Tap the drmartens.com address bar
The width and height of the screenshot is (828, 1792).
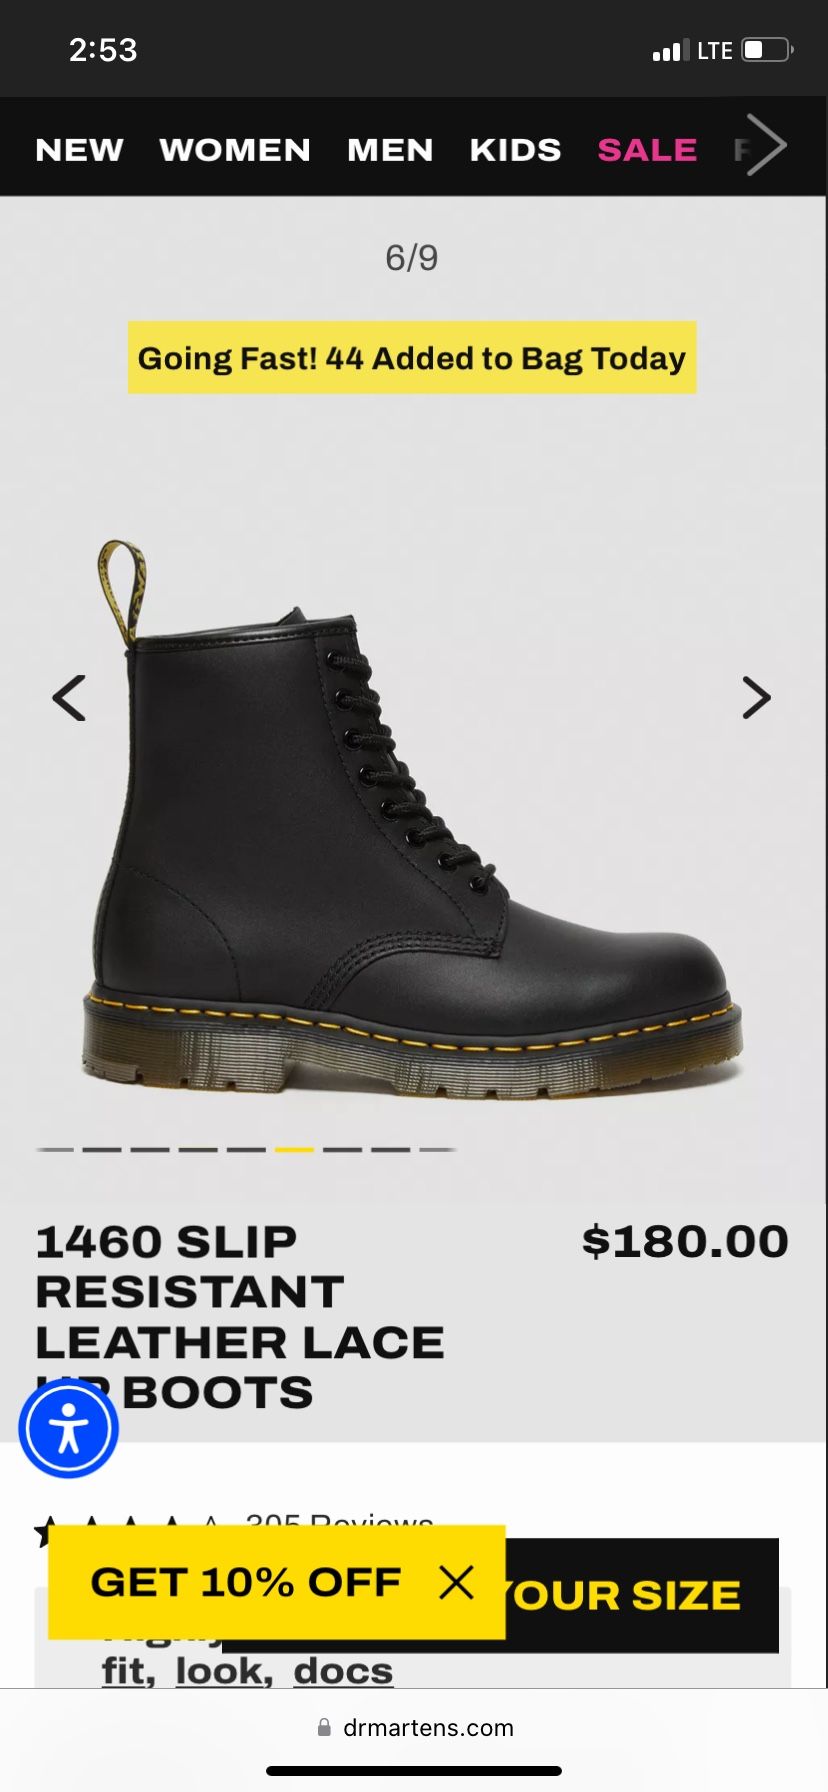(x=414, y=1727)
